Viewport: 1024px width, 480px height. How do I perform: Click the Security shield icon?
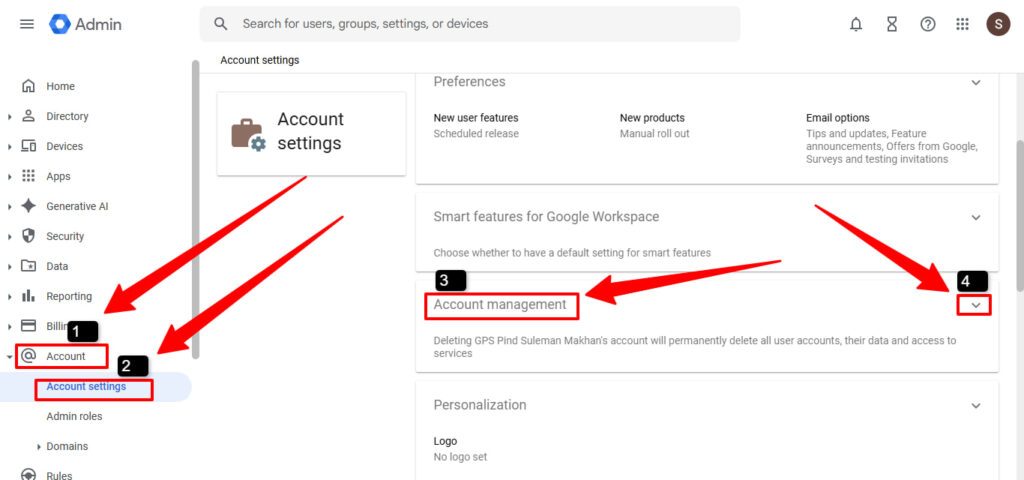[28, 236]
